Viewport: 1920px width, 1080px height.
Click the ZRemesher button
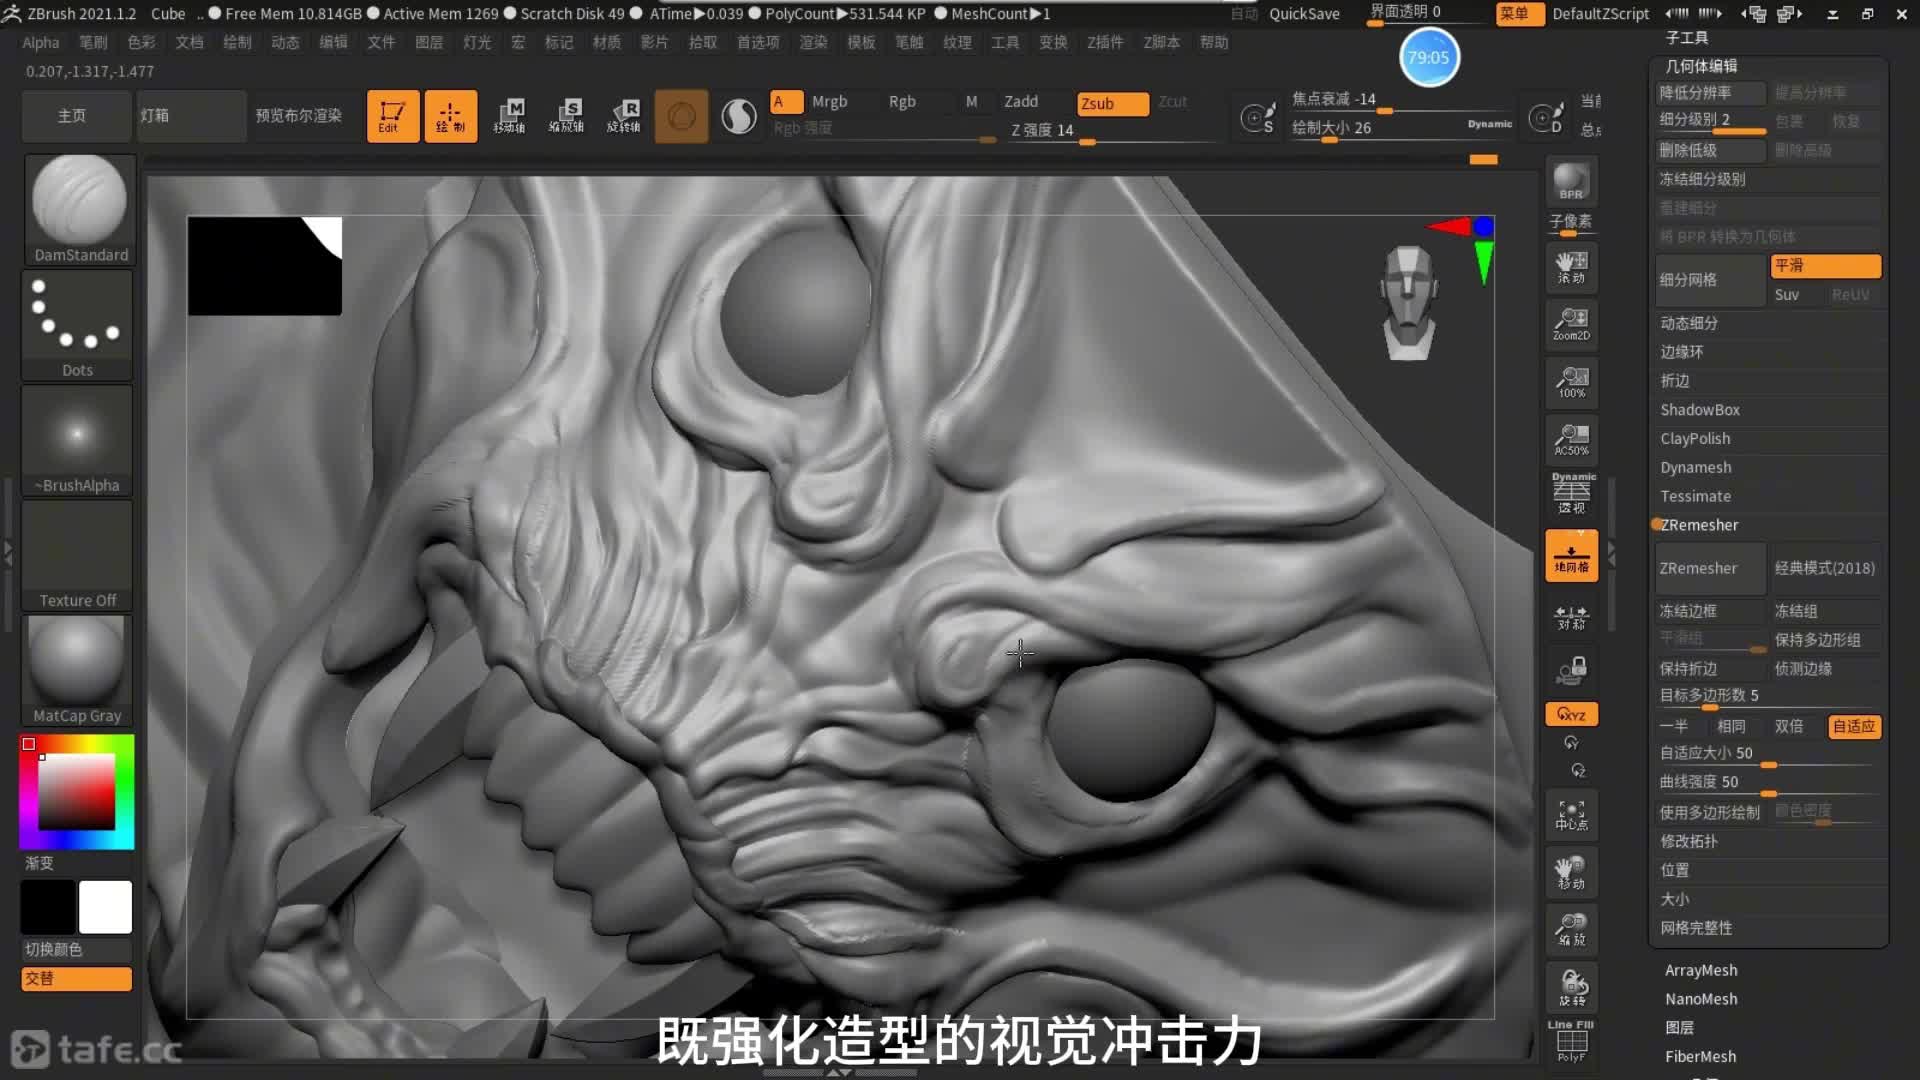[1708, 568]
